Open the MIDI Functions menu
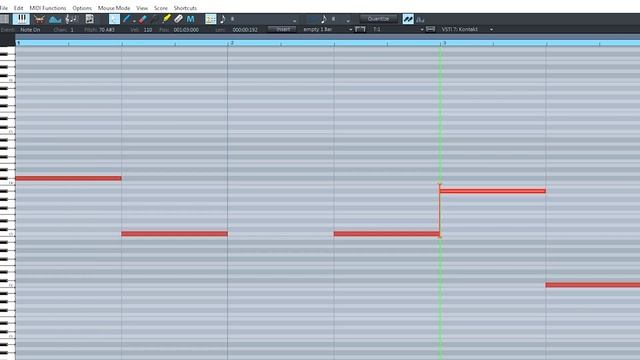This screenshot has height=360, width=640. [x=48, y=8]
